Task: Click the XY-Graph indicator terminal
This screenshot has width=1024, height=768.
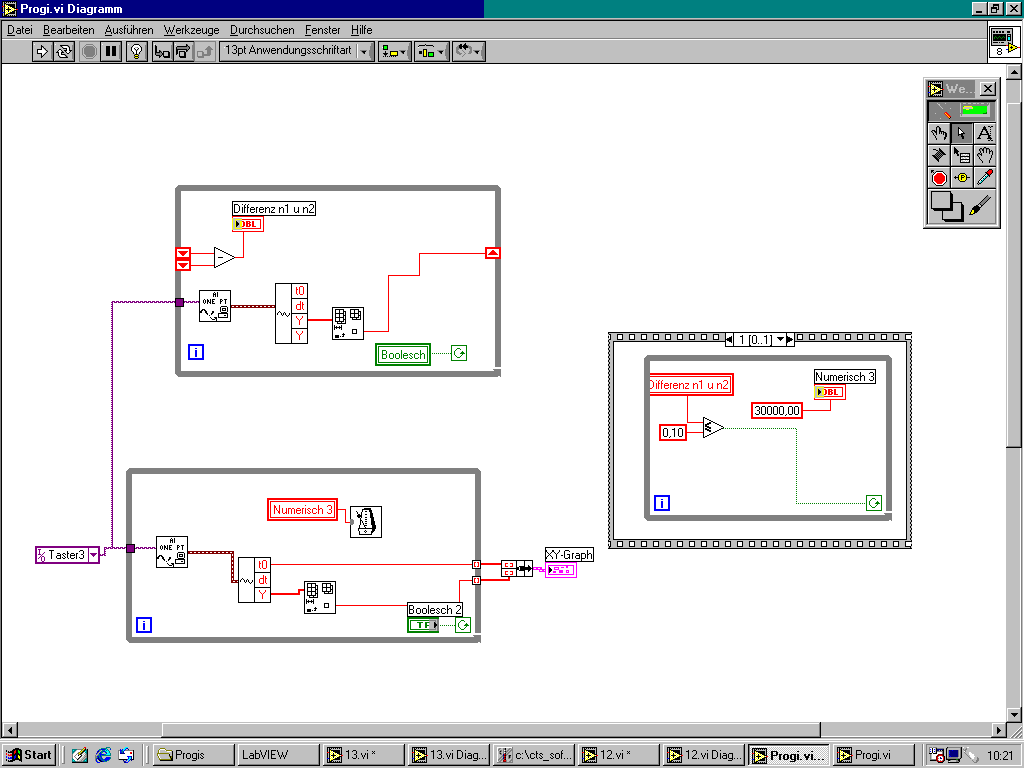Action: tap(561, 570)
